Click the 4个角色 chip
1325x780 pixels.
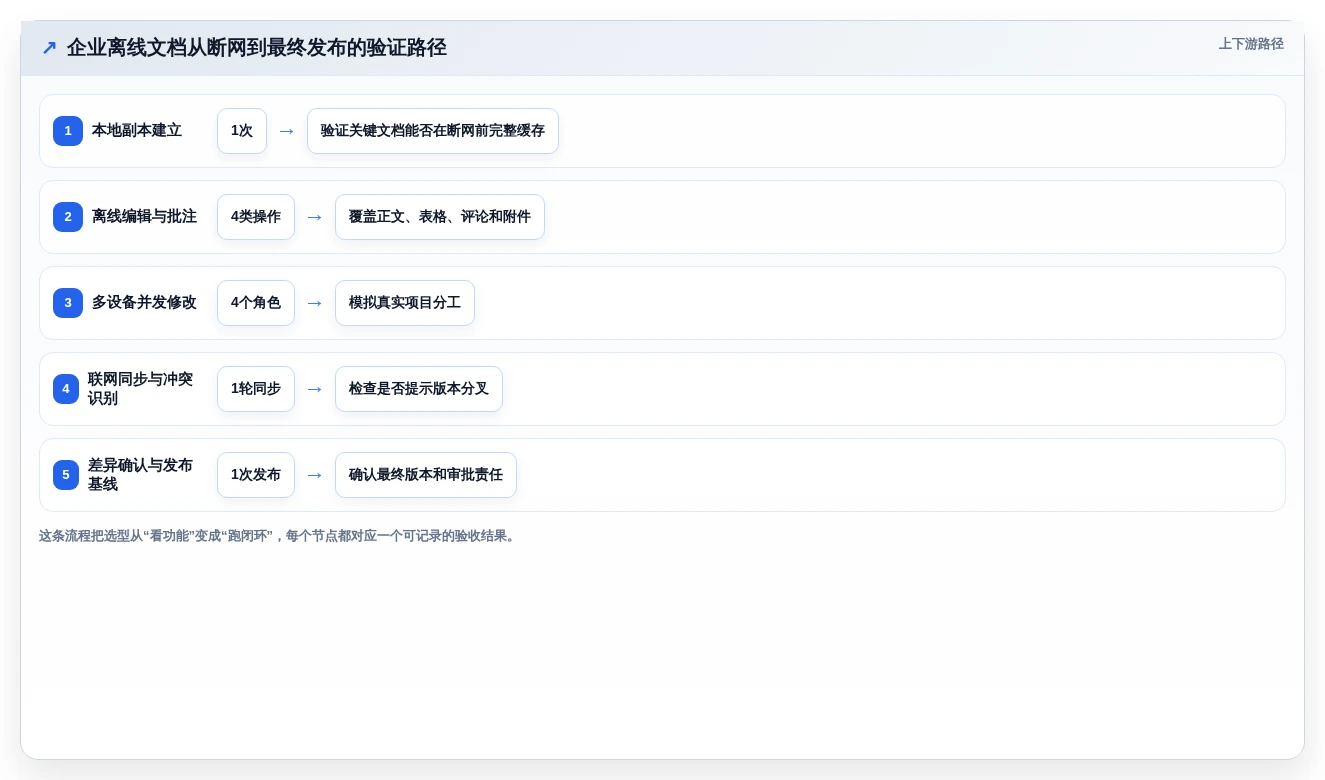(256, 303)
